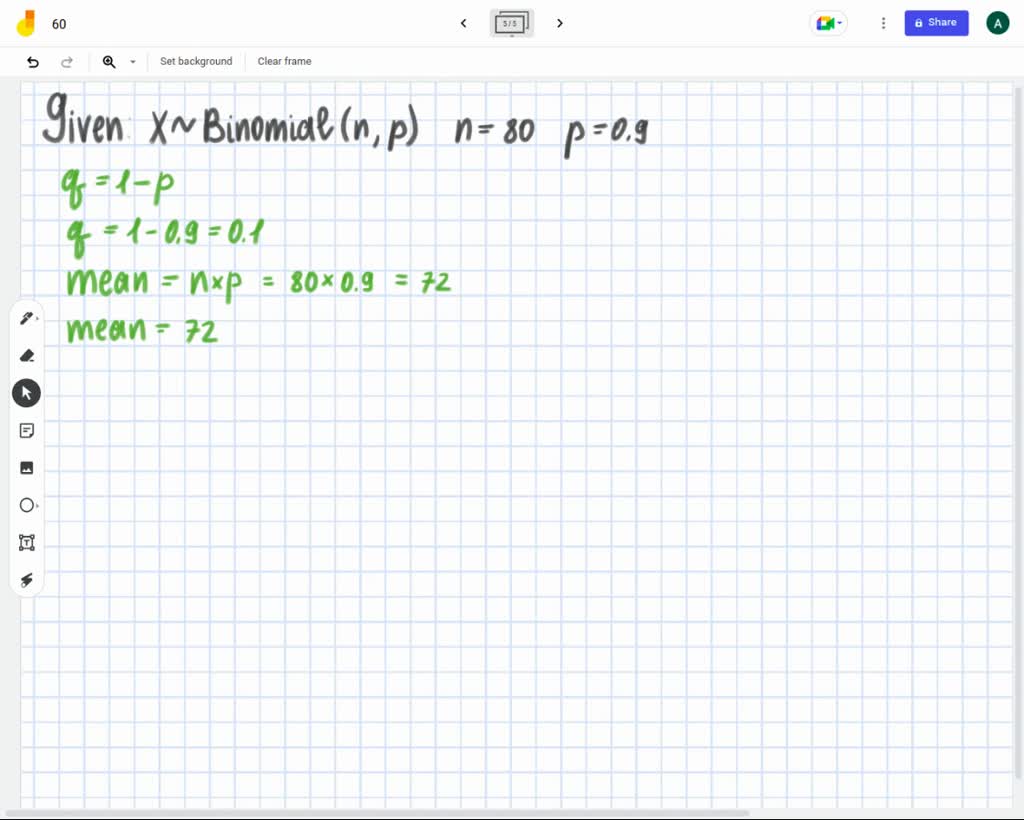
Task: Select the Eraser tool
Action: 27,355
